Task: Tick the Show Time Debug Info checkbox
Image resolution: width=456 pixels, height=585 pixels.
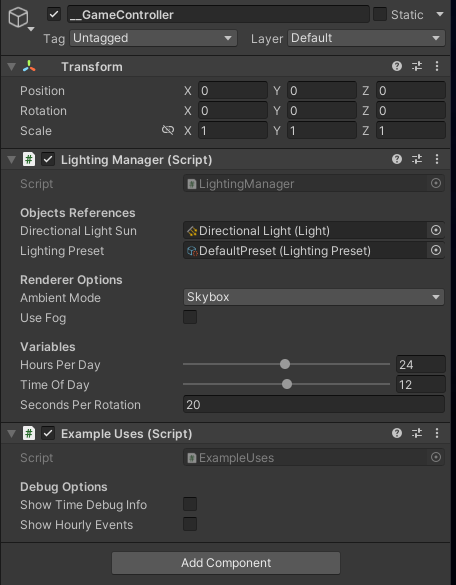Action: pyautogui.click(x=190, y=504)
